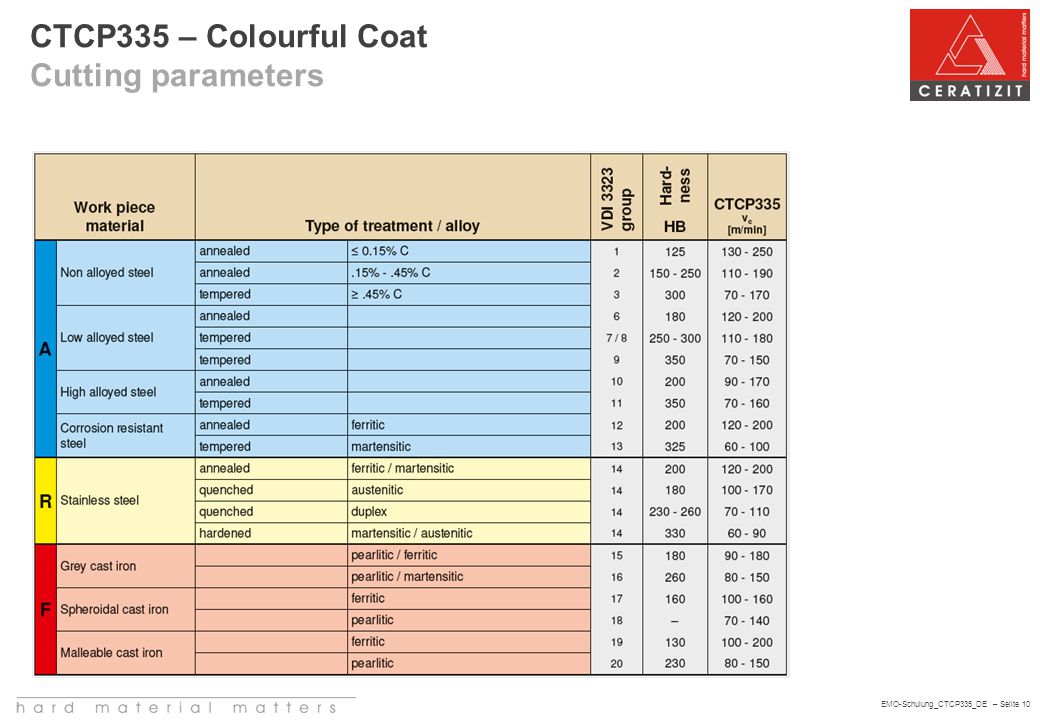Select the blue group letter 'A' cell

coord(45,349)
